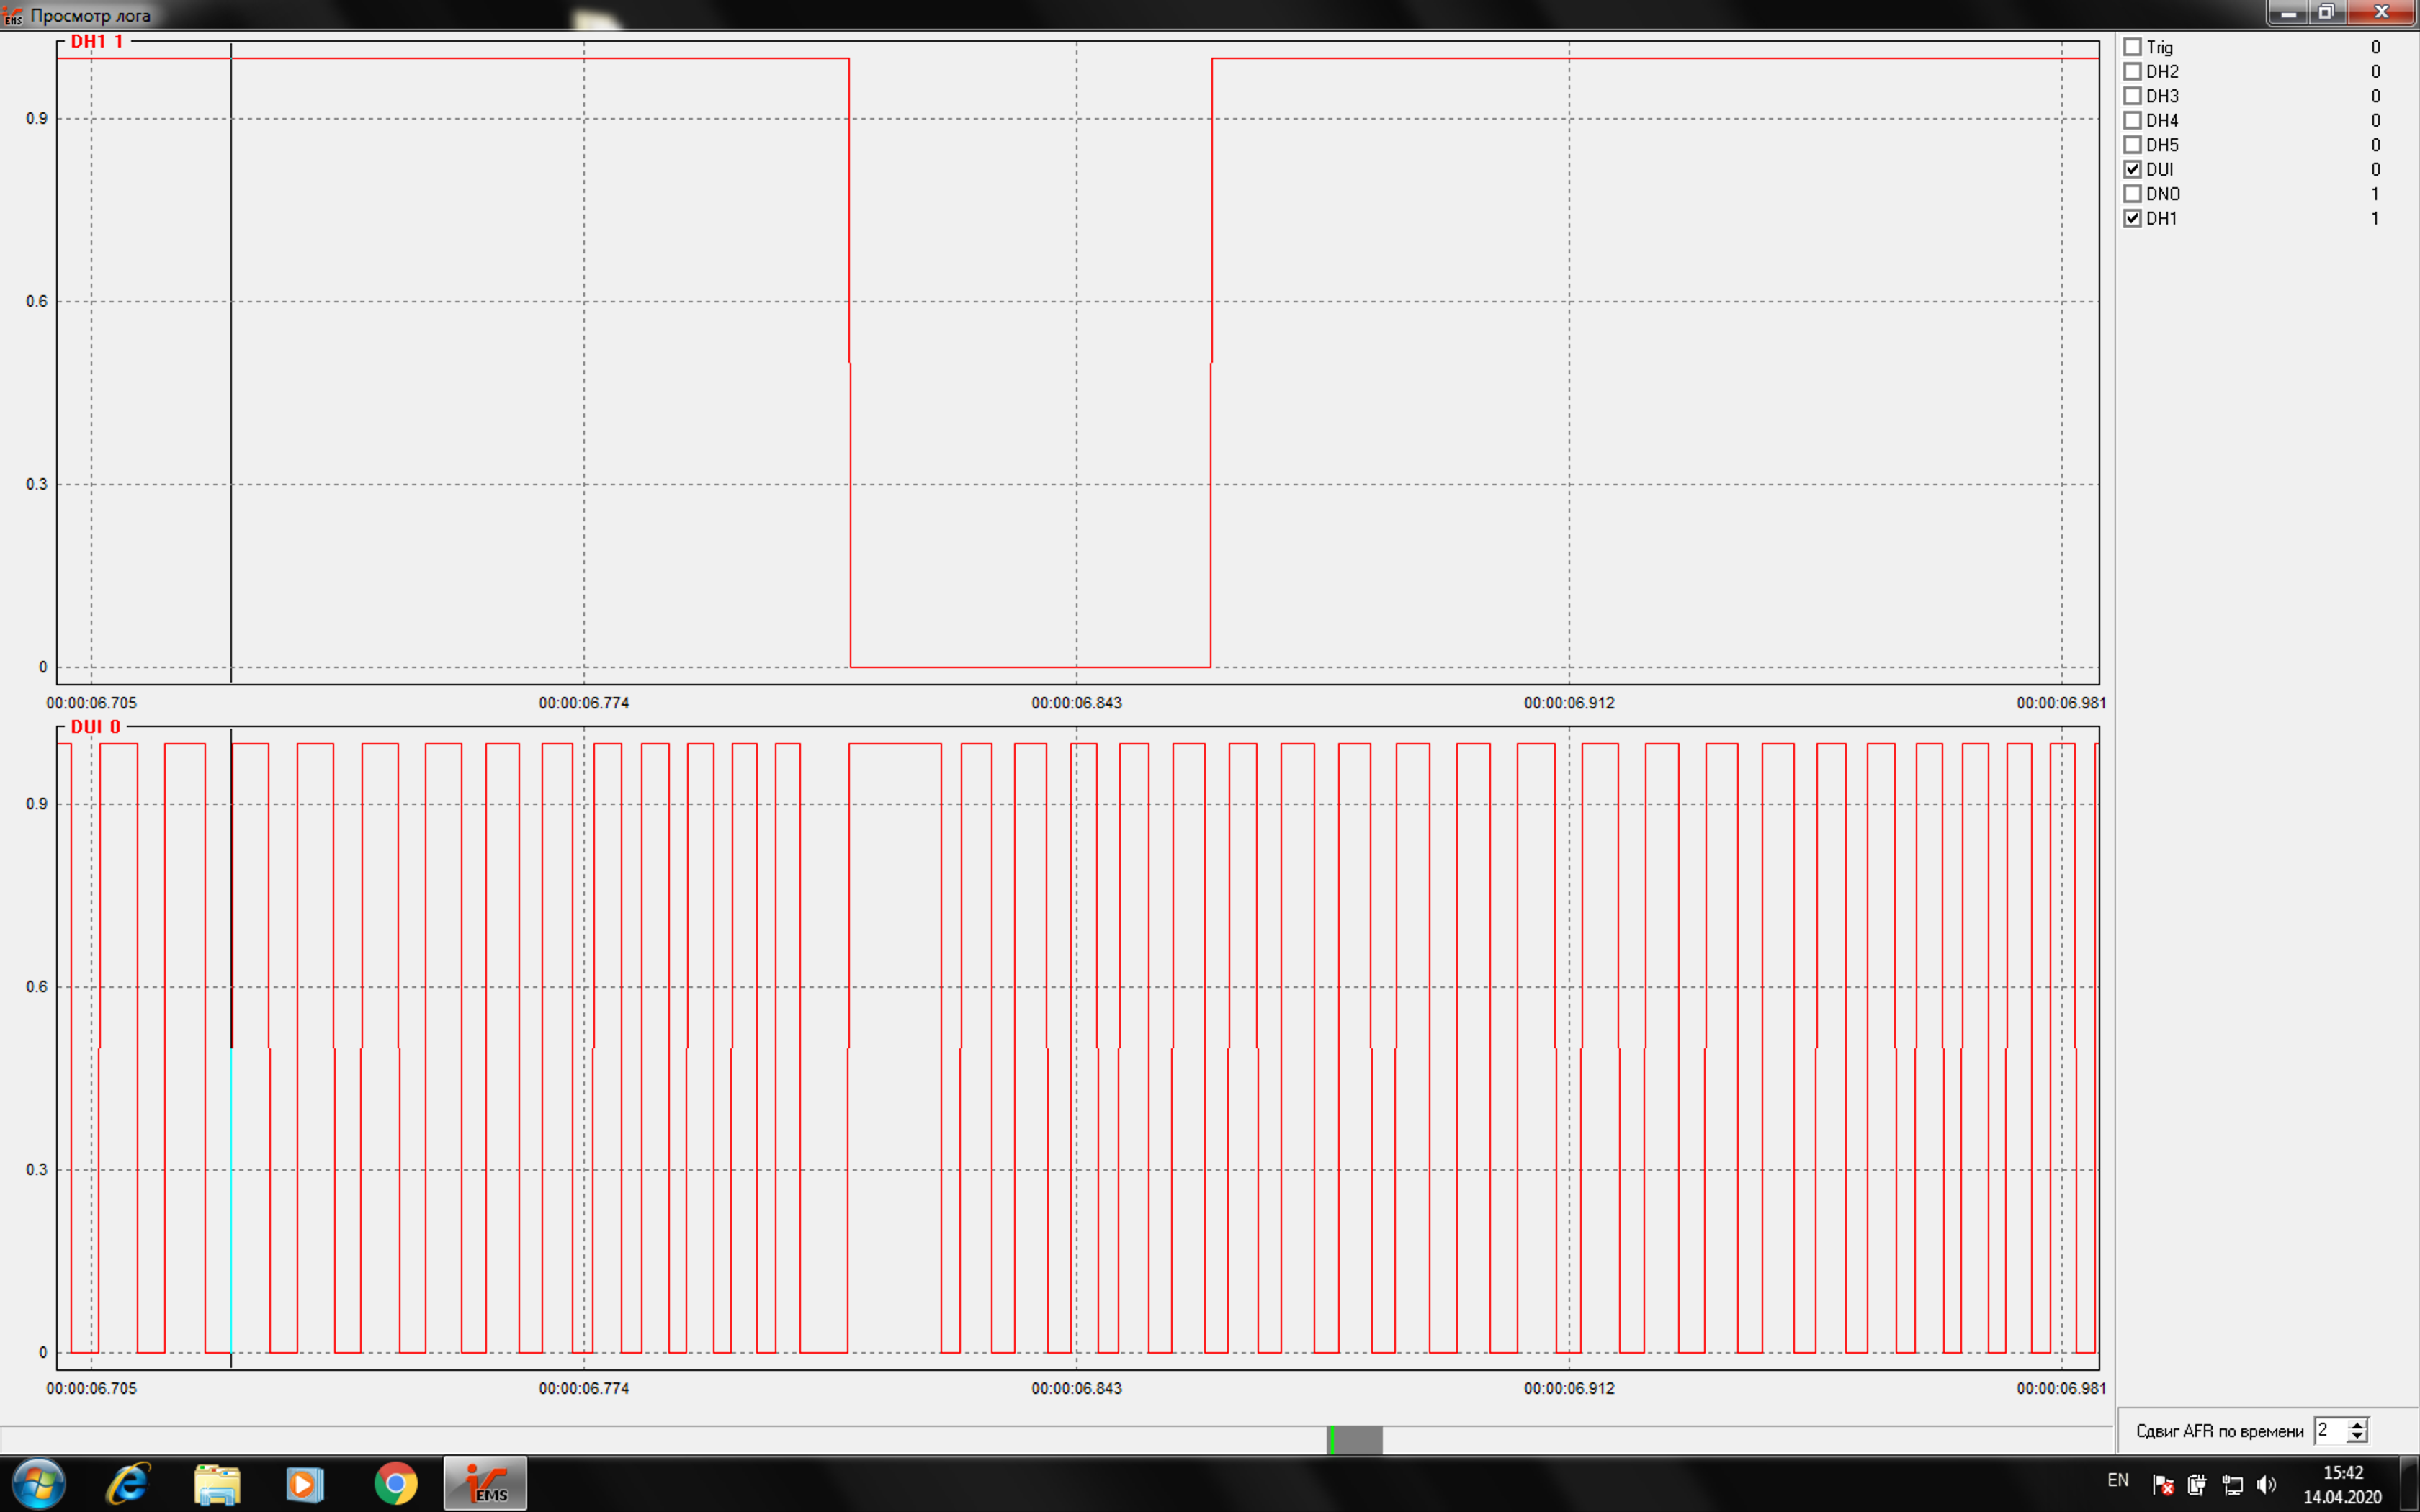Enable the DNO channel checkbox
Viewport: 2420px width, 1512px height.
point(2132,194)
